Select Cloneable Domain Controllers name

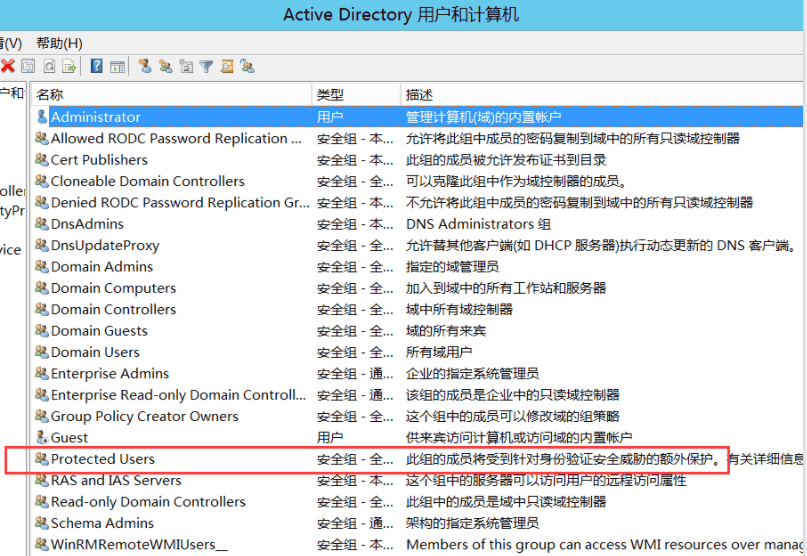click(148, 181)
